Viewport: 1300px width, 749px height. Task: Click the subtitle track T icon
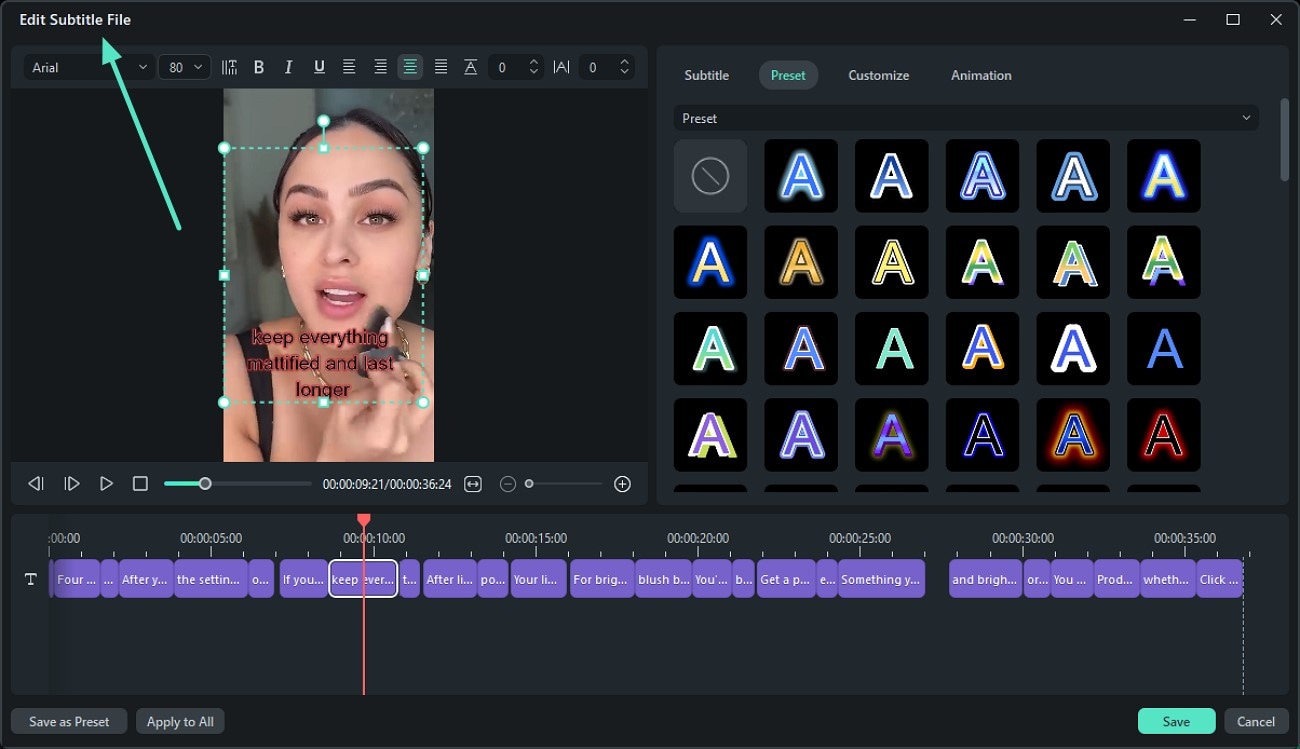pos(31,580)
